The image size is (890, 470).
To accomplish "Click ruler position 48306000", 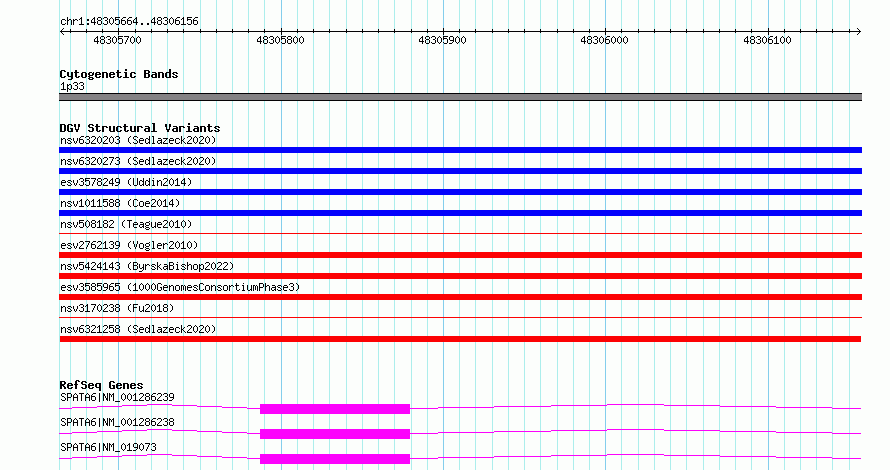I will tap(604, 40).
